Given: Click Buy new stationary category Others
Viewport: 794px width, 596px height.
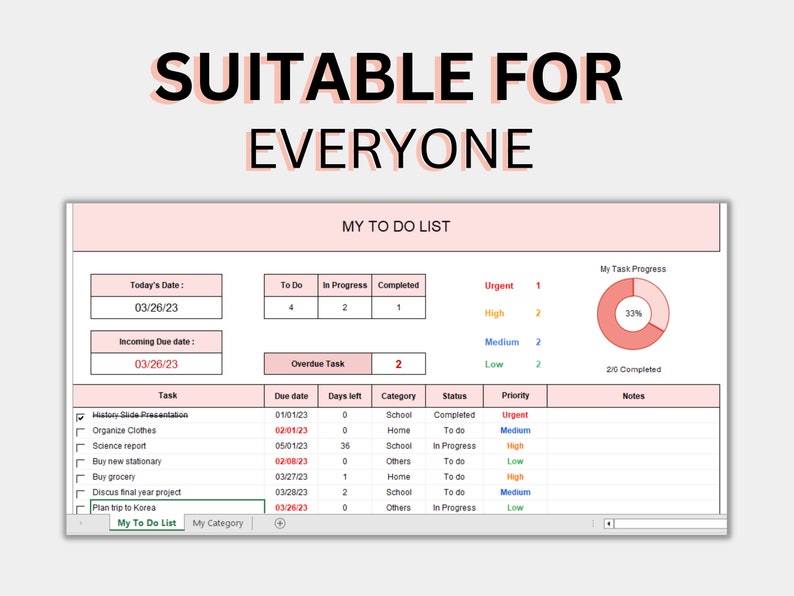Looking at the screenshot, I should (399, 461).
